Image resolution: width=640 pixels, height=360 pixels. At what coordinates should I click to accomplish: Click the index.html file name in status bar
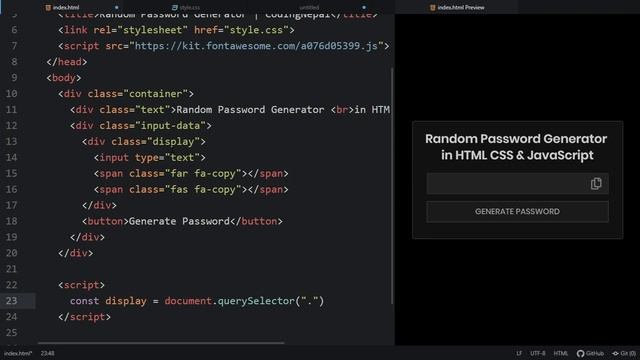(18, 353)
